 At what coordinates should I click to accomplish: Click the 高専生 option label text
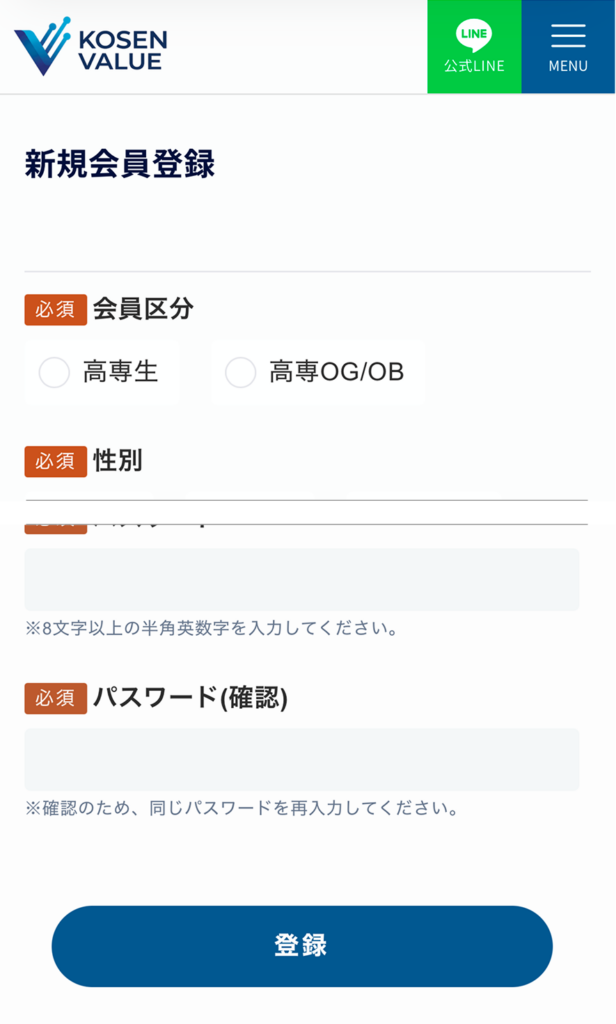[120, 372]
